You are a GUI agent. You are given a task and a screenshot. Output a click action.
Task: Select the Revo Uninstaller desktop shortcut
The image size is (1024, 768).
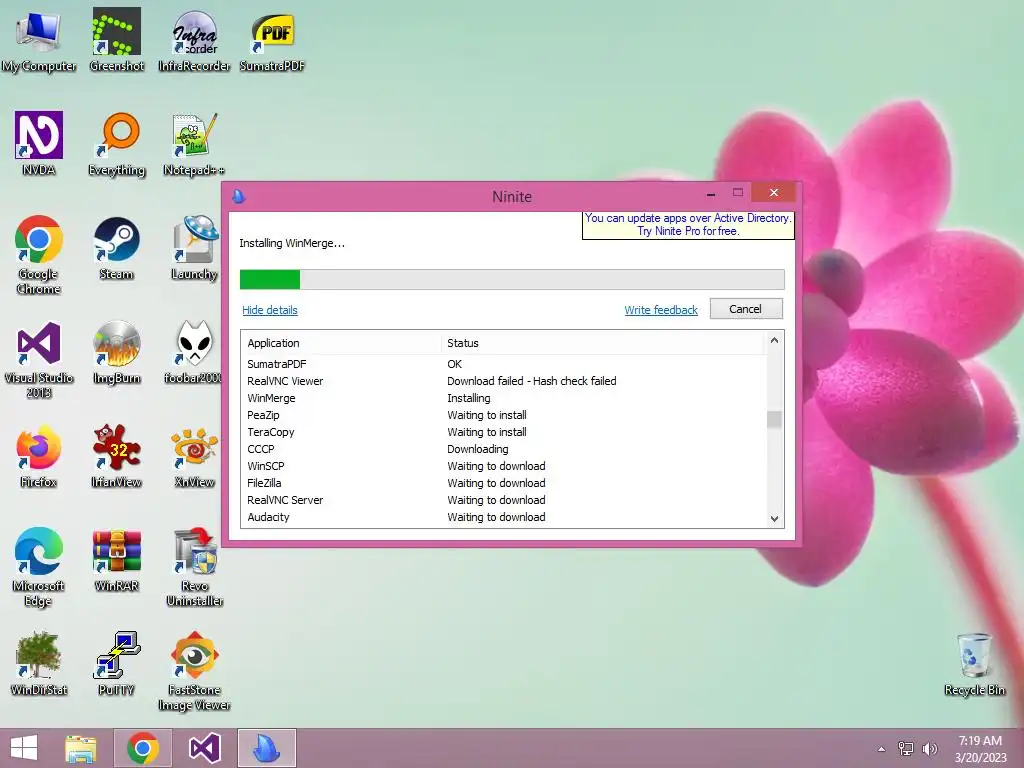point(195,567)
